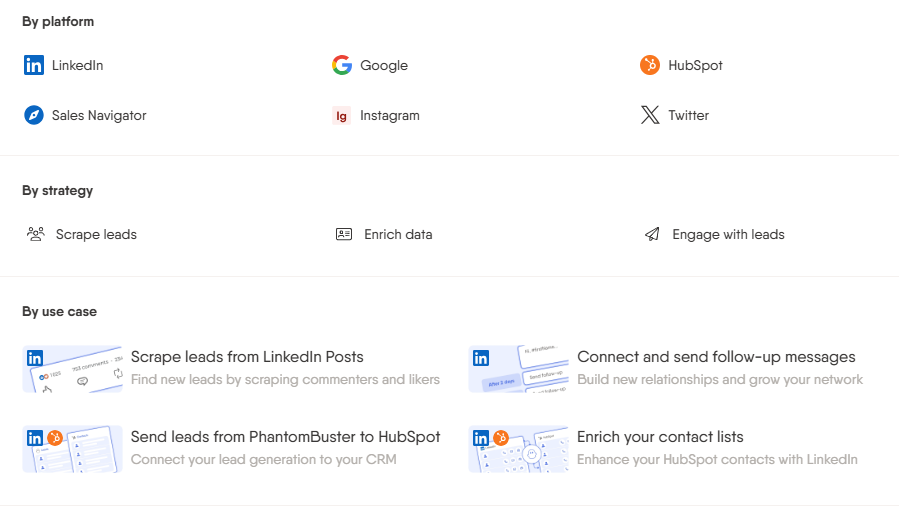Screen dimensions: 899x527
Task: Click the Twitter X logo icon
Action: coord(650,115)
